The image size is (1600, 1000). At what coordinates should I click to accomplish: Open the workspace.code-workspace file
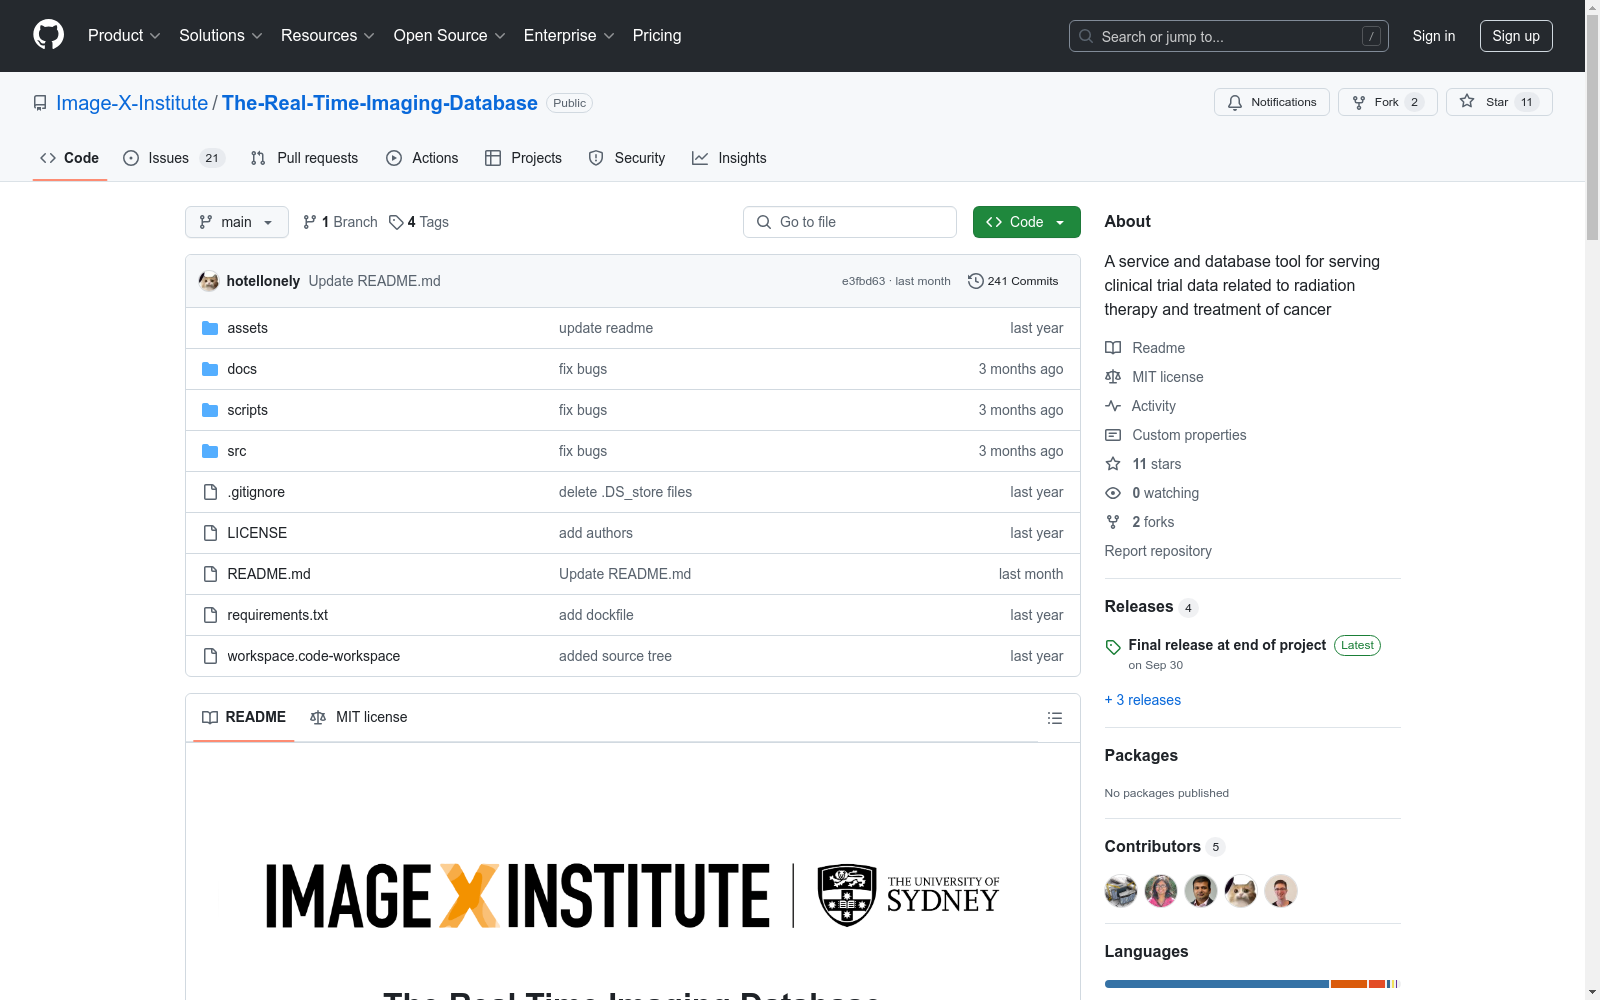point(314,656)
